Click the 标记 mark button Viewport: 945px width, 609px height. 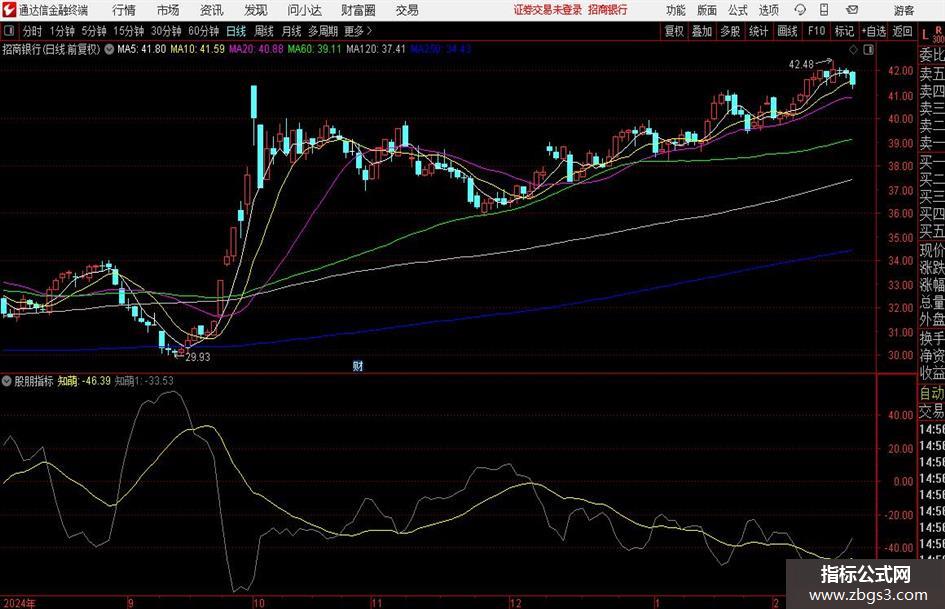(x=844, y=31)
